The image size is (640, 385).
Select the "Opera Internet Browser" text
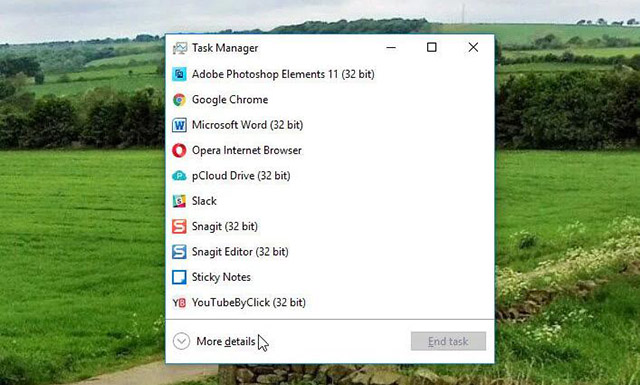247,150
